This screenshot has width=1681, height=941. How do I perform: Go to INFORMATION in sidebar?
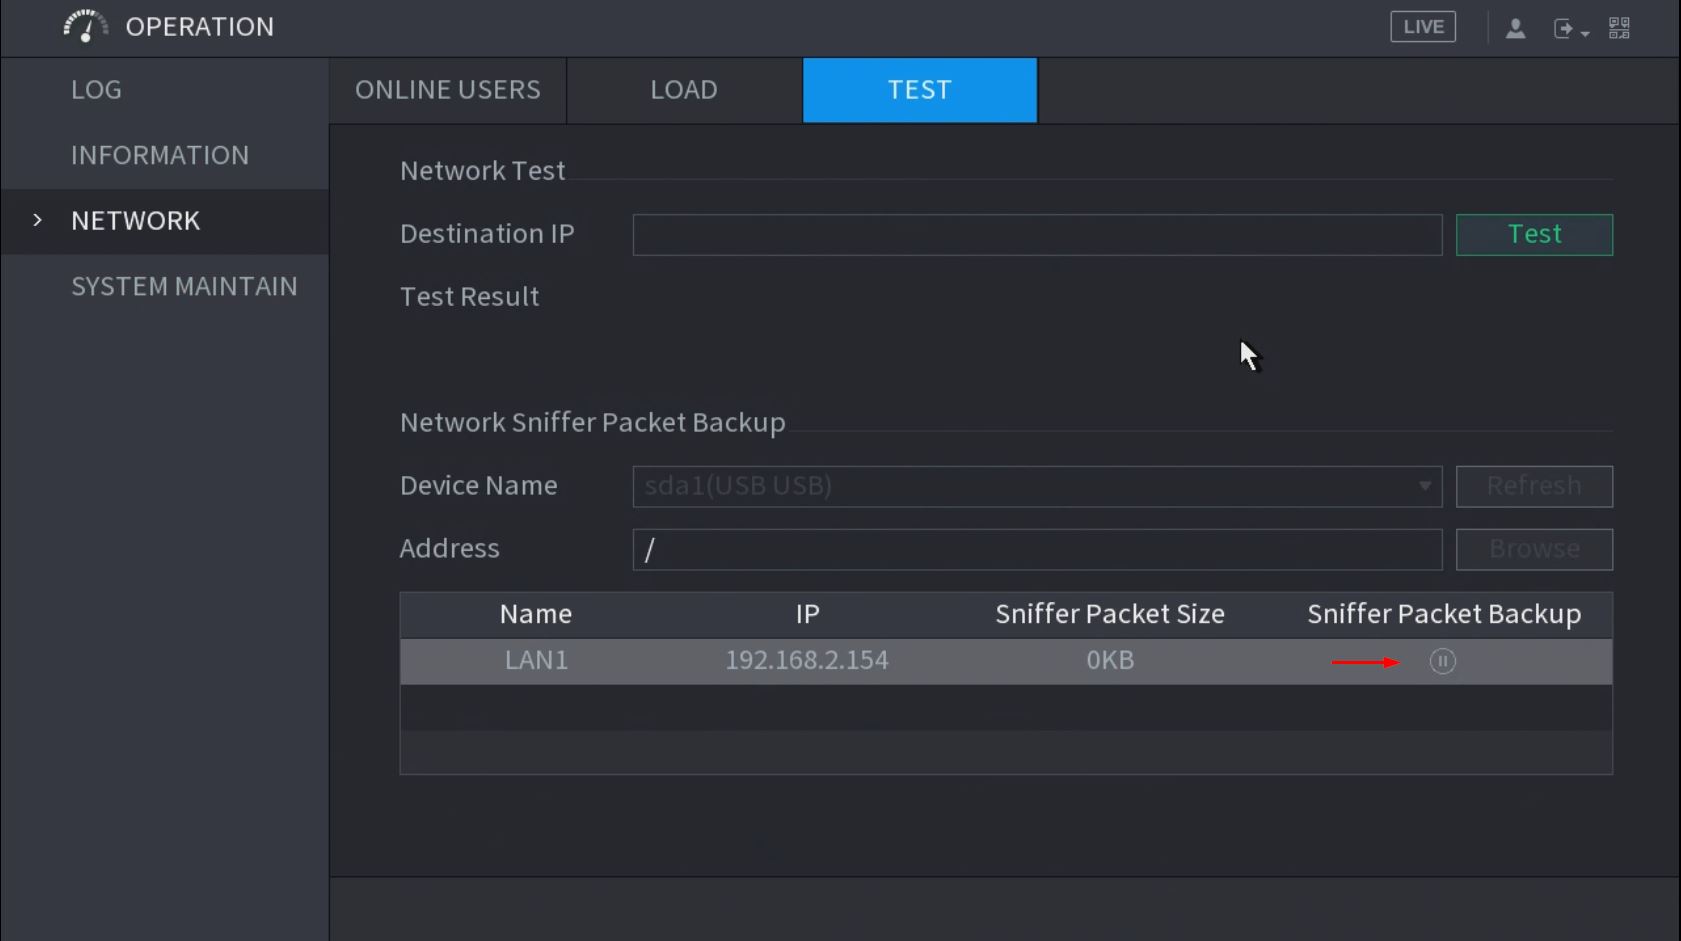point(160,155)
